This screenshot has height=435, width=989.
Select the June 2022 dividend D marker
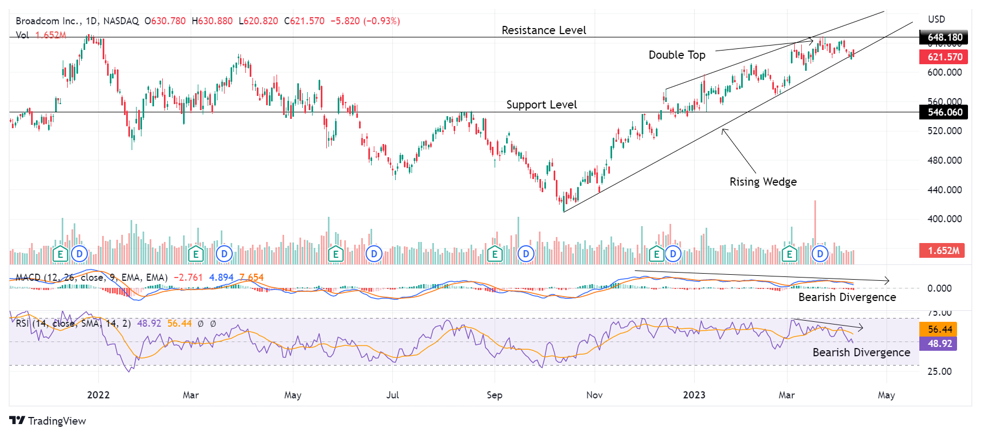374,253
